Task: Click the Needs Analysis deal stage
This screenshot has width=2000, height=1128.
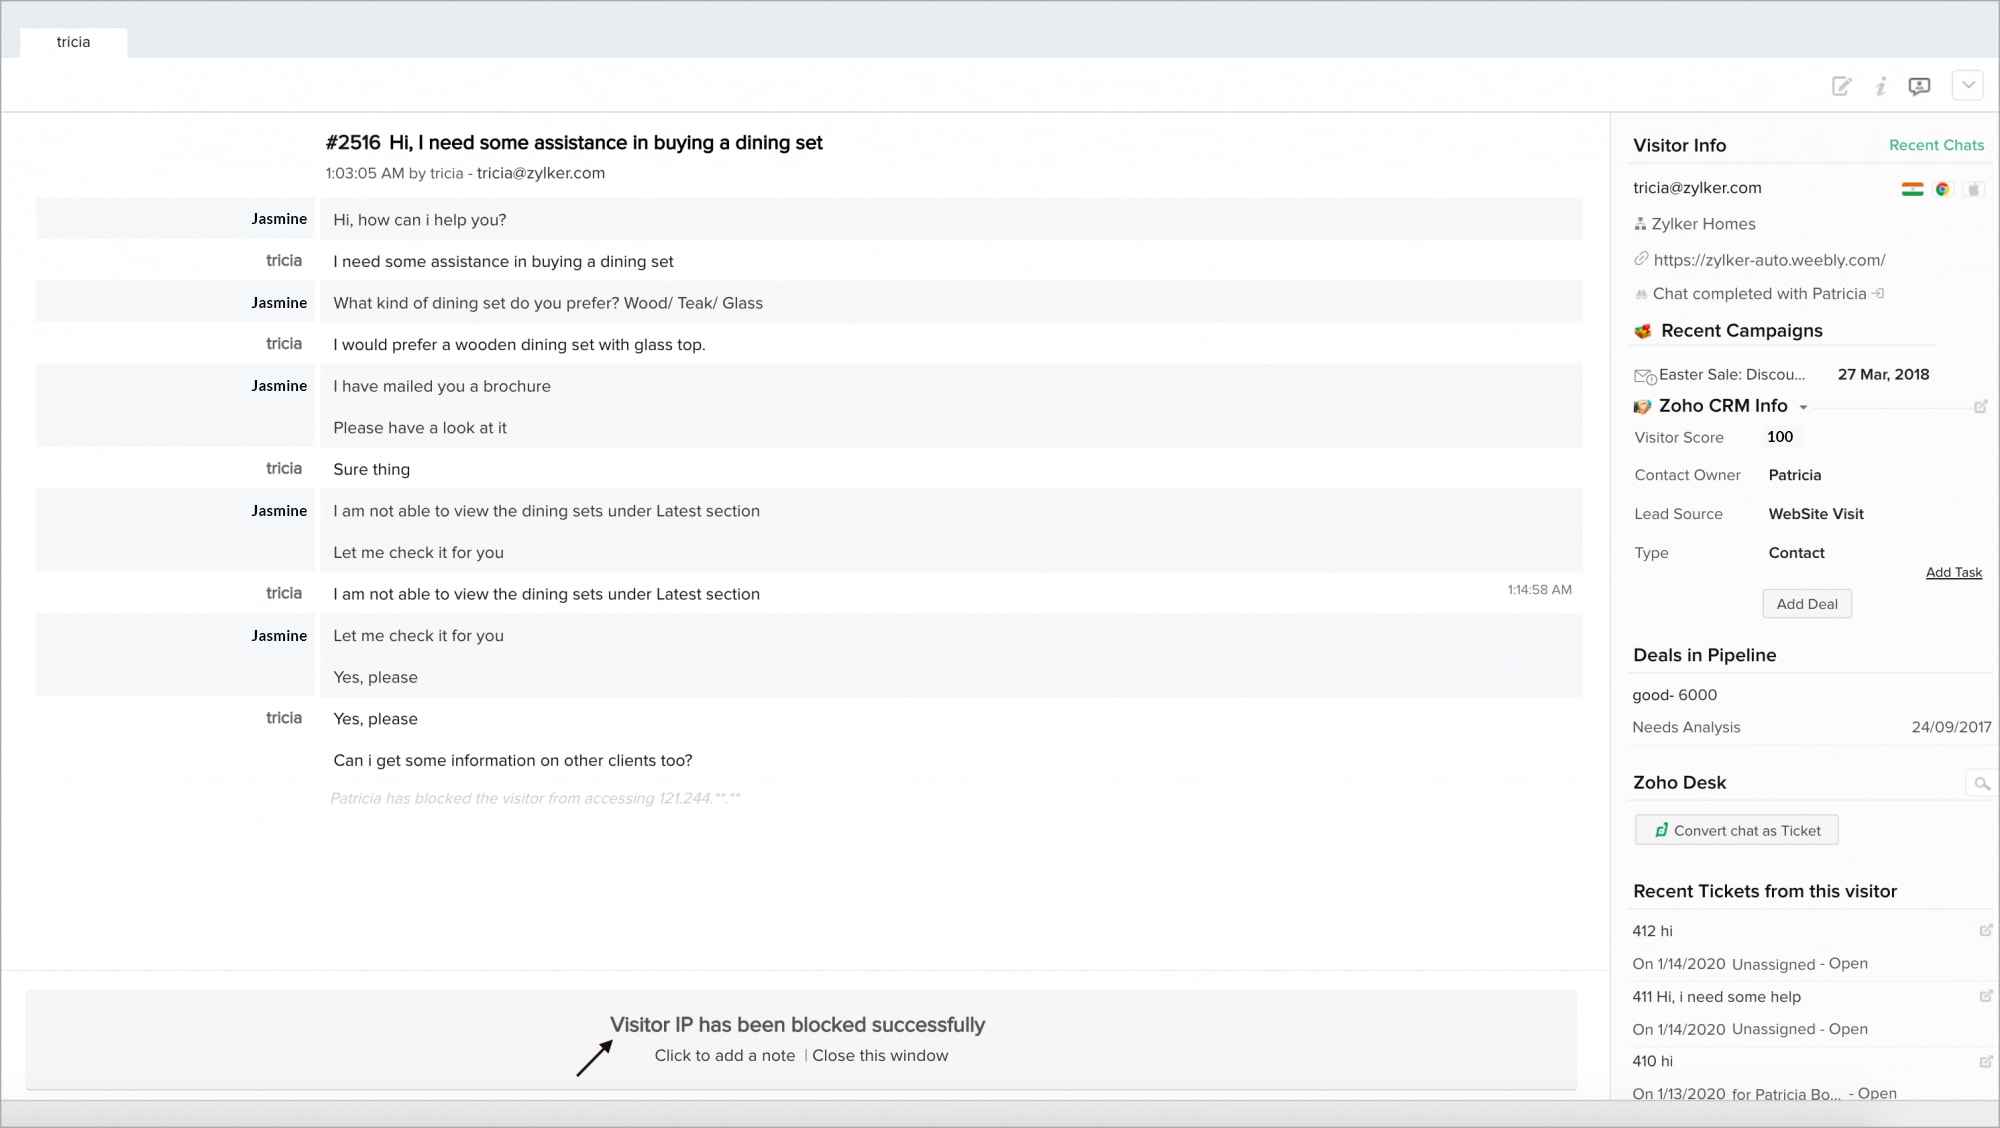Action: tap(1686, 727)
